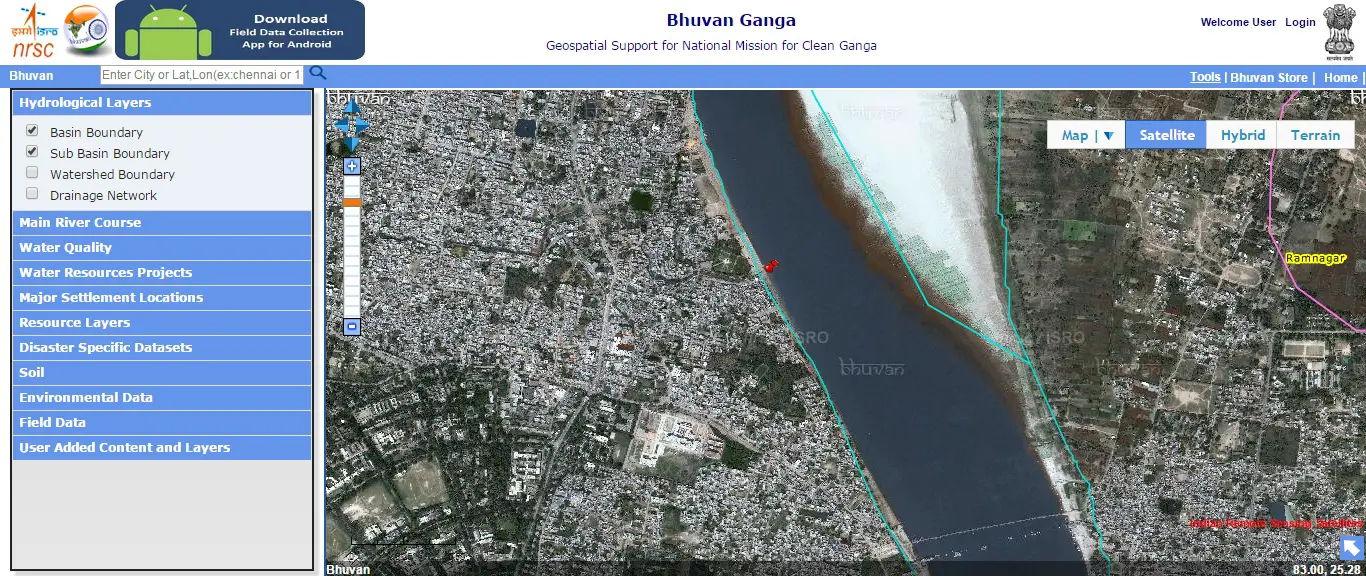Viewport: 1366px width, 576px height.
Task: Pan the map right with the arrow
Action: click(x=363, y=126)
